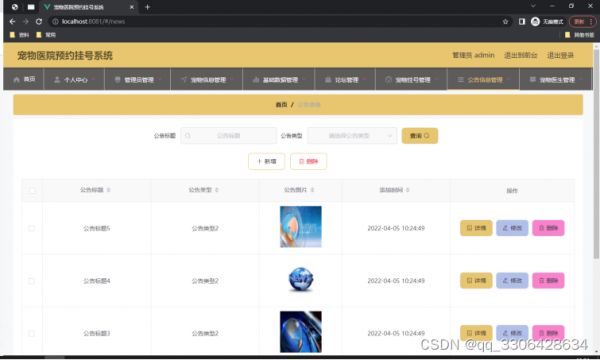Sort by the 公告标题 column sort arrows
The height and width of the screenshot is (360, 600).
108,190
